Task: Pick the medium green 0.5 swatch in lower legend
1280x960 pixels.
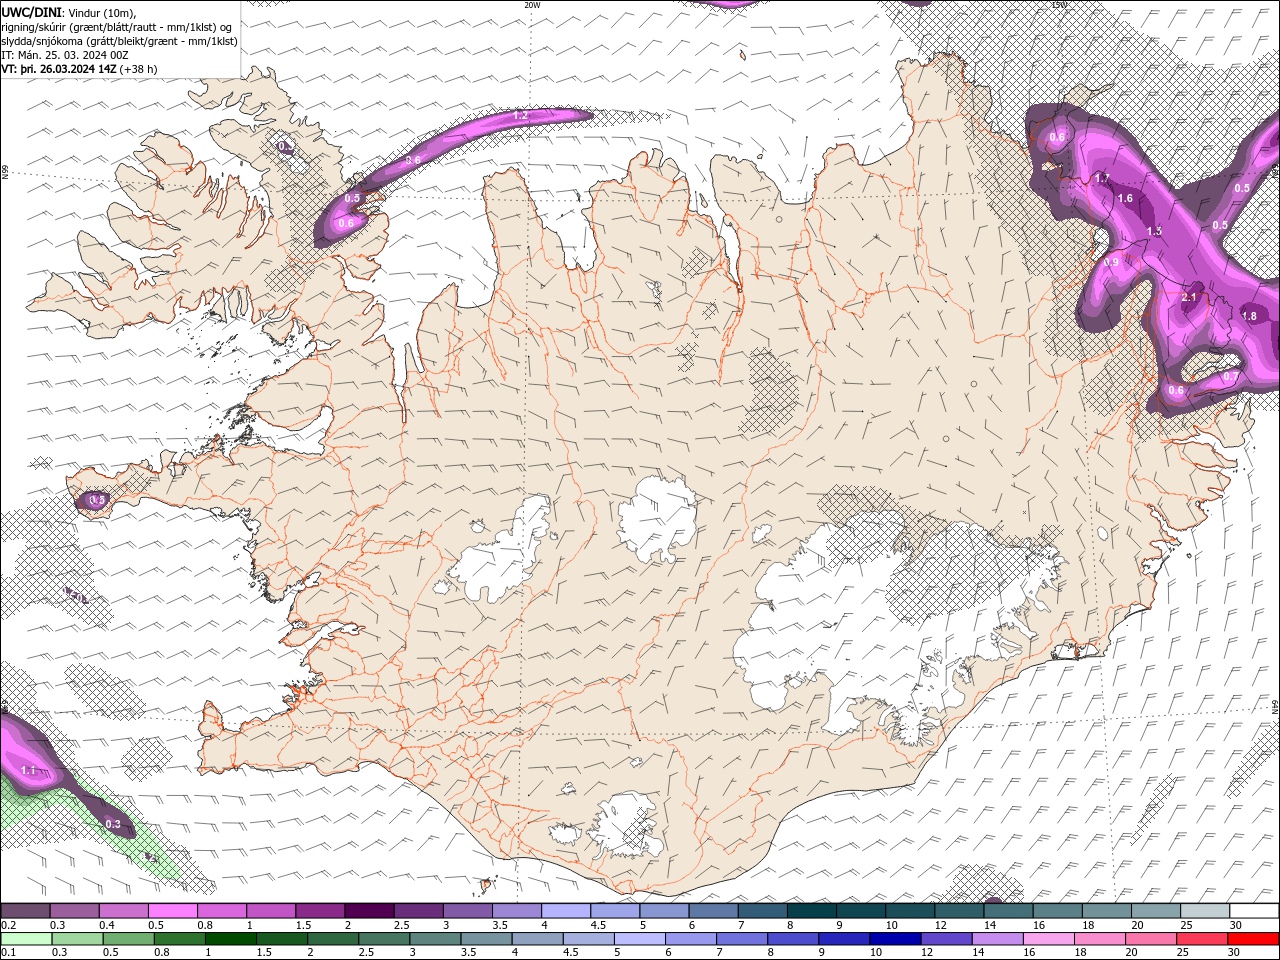Action: point(128,939)
